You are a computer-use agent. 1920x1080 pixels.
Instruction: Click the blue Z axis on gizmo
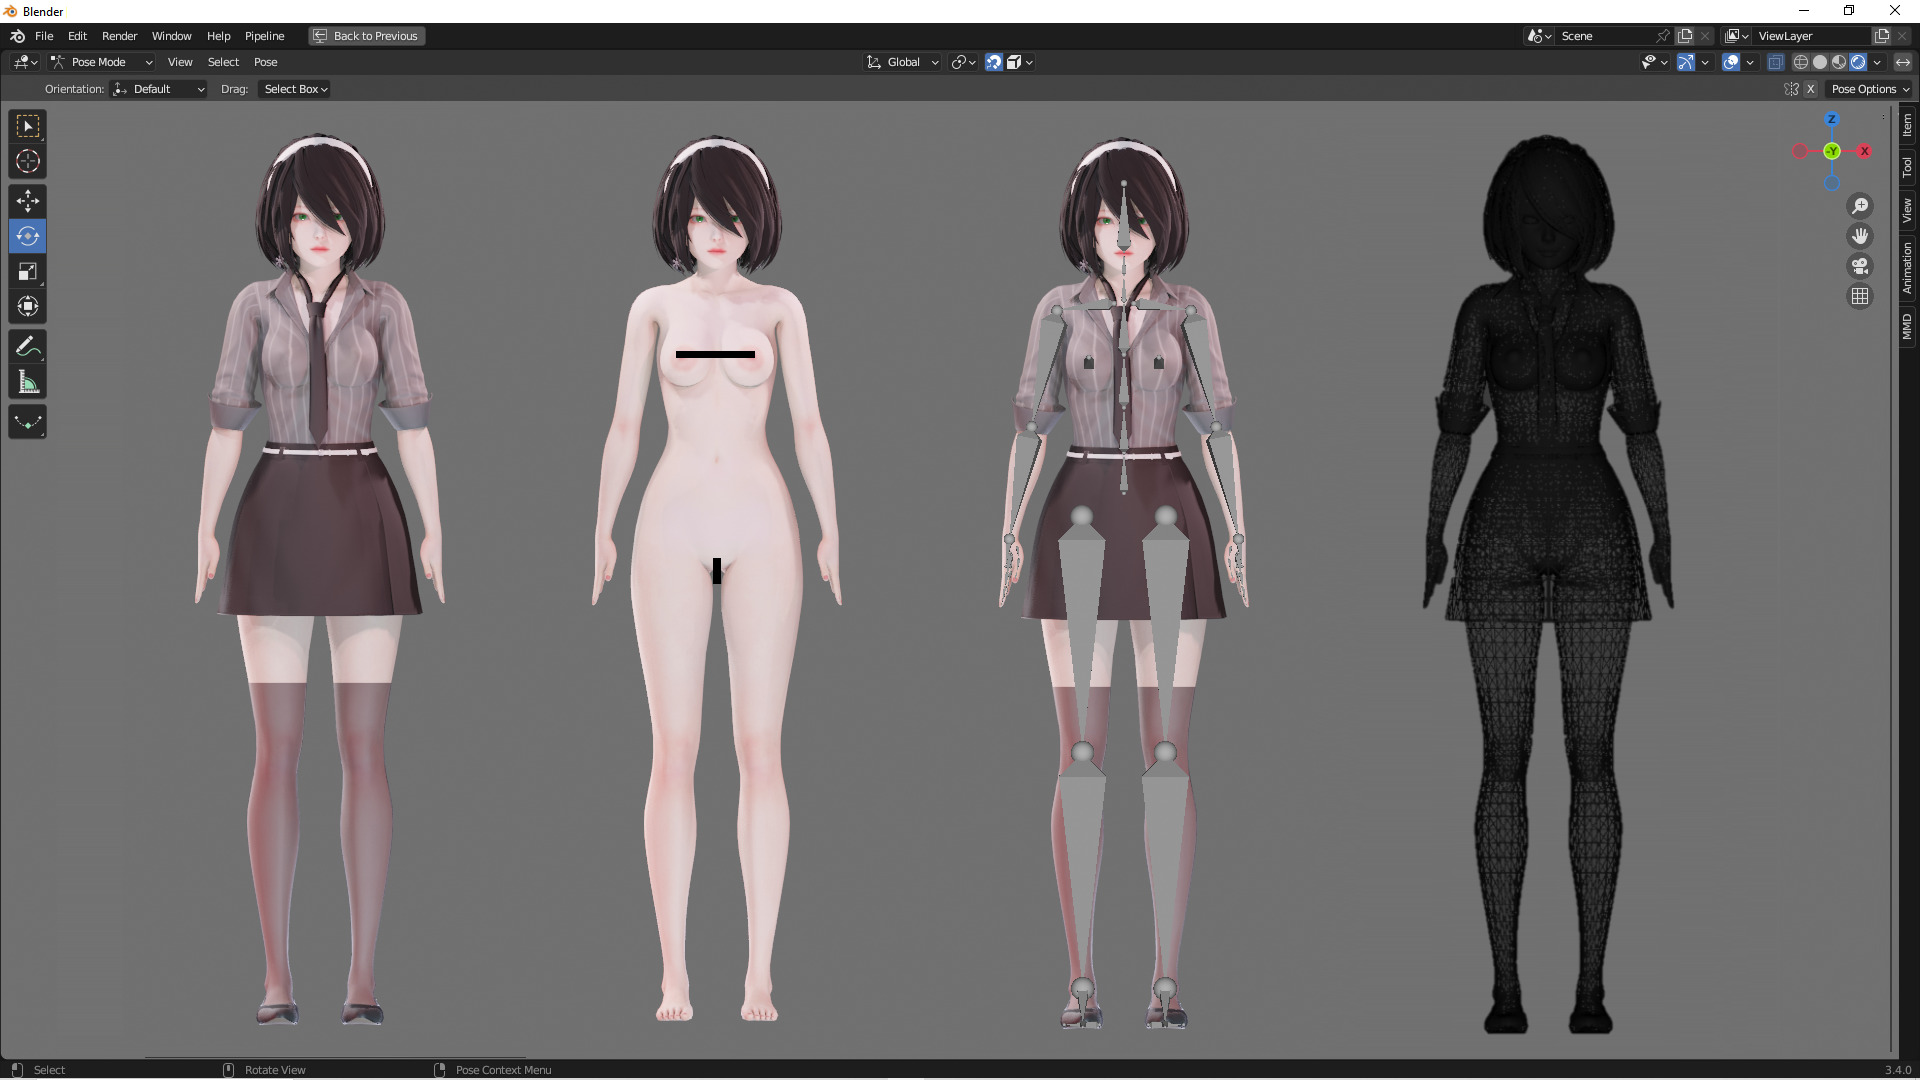[x=1832, y=119]
